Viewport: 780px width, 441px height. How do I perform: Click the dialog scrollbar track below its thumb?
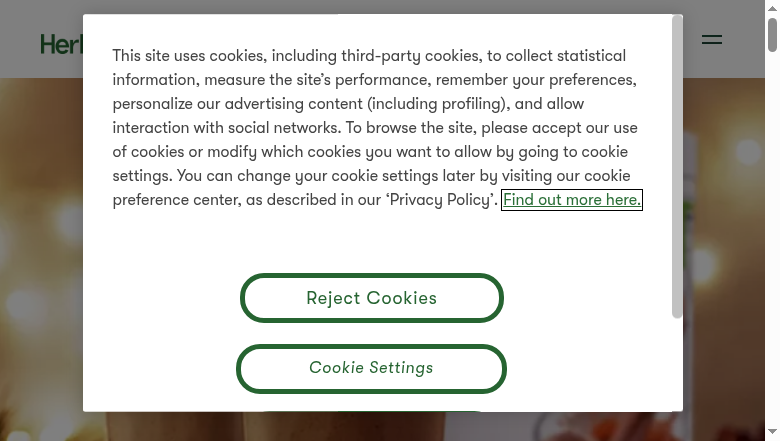(x=677, y=365)
